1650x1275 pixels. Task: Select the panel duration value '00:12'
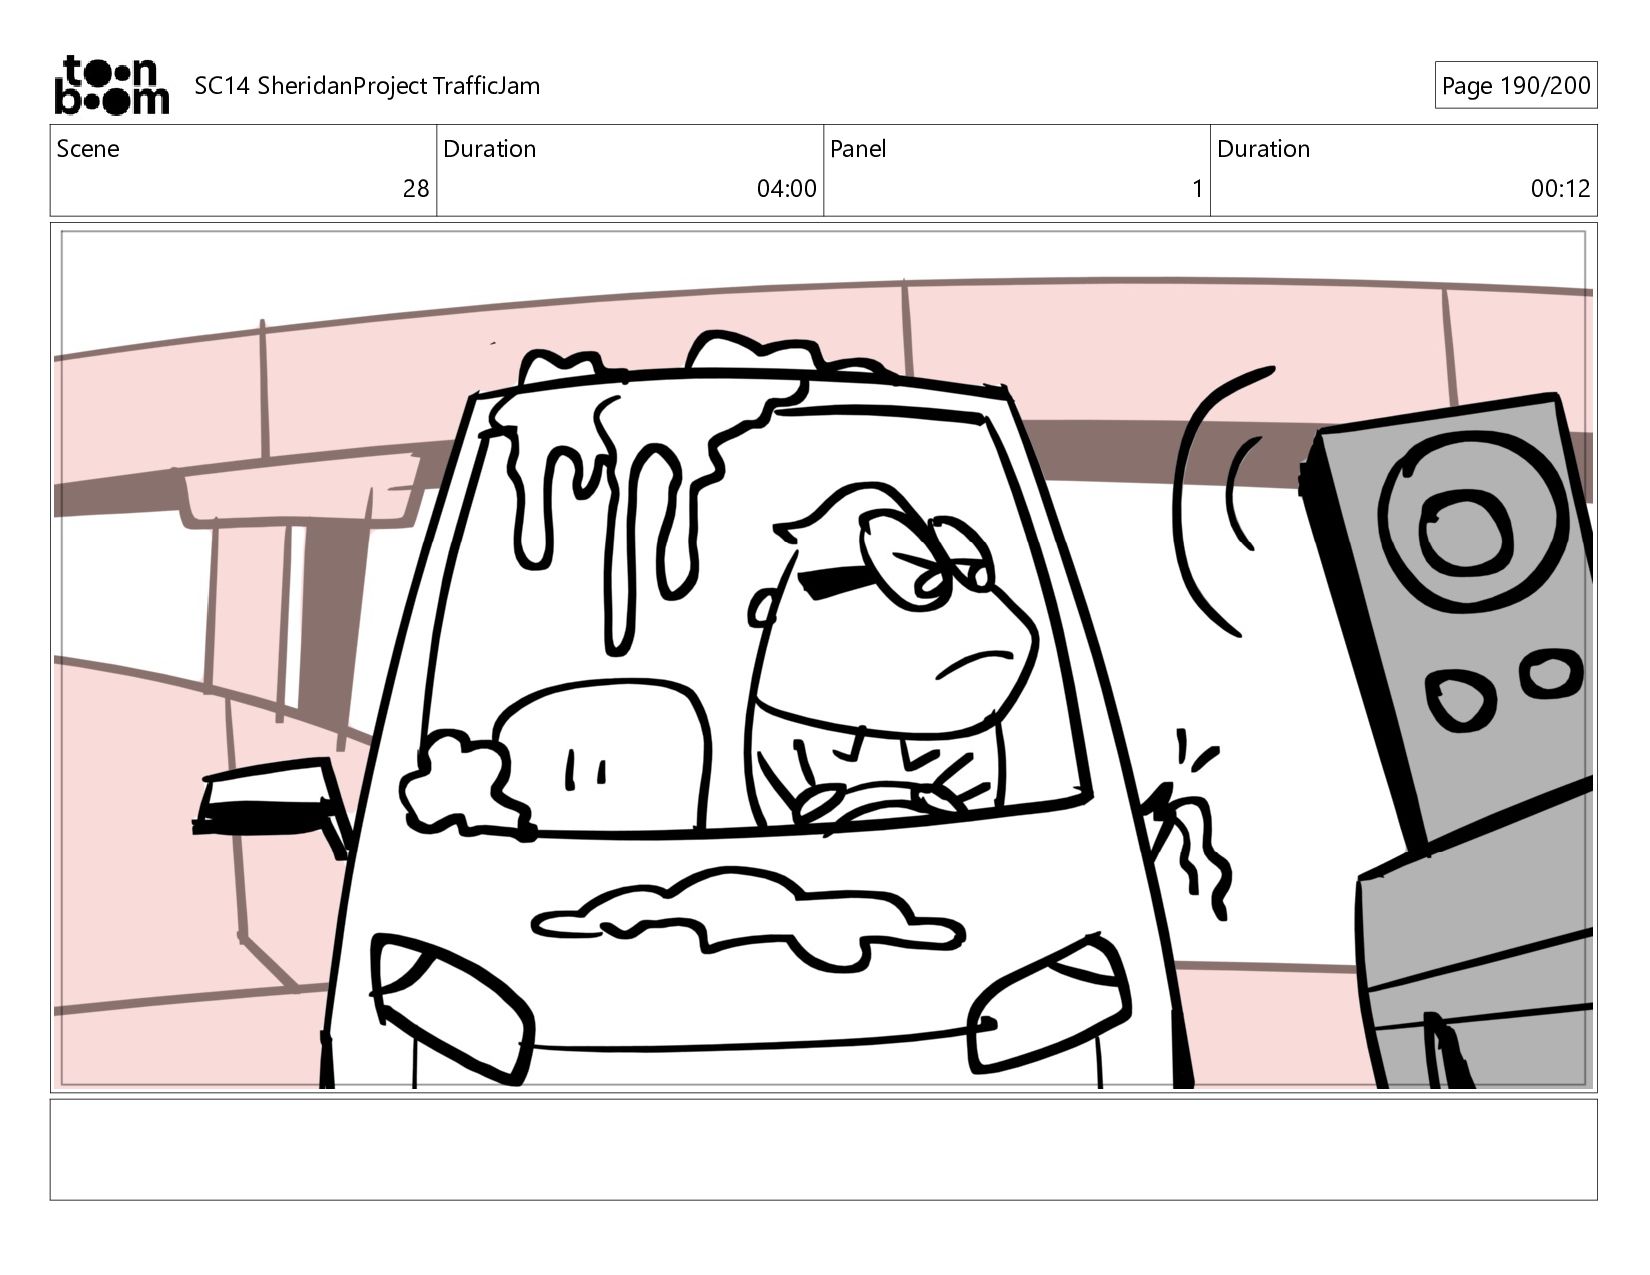tap(1560, 189)
